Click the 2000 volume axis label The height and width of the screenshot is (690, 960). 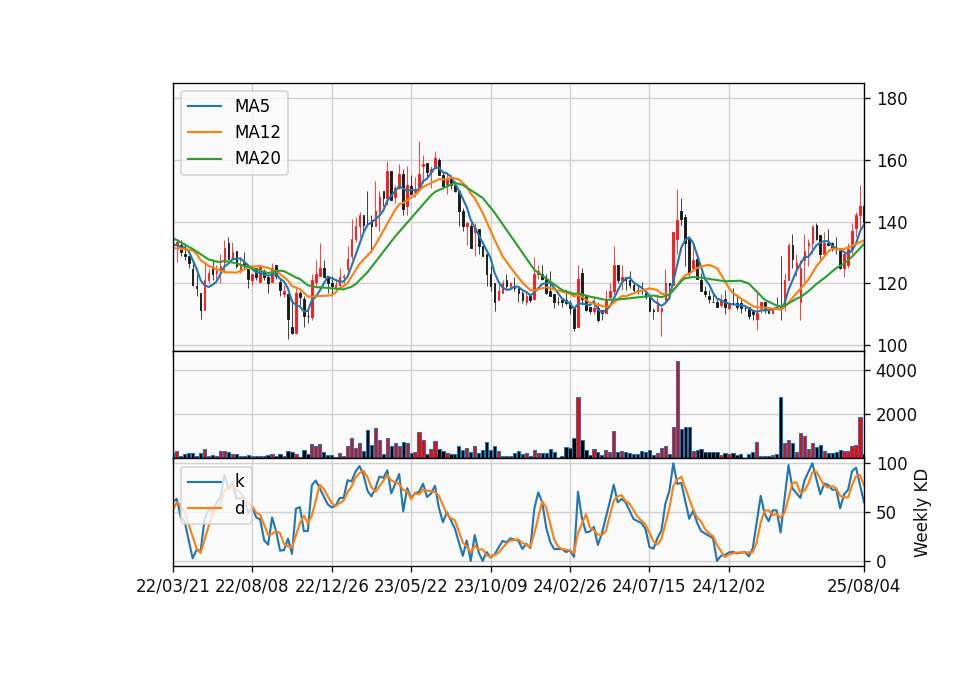pos(897,415)
